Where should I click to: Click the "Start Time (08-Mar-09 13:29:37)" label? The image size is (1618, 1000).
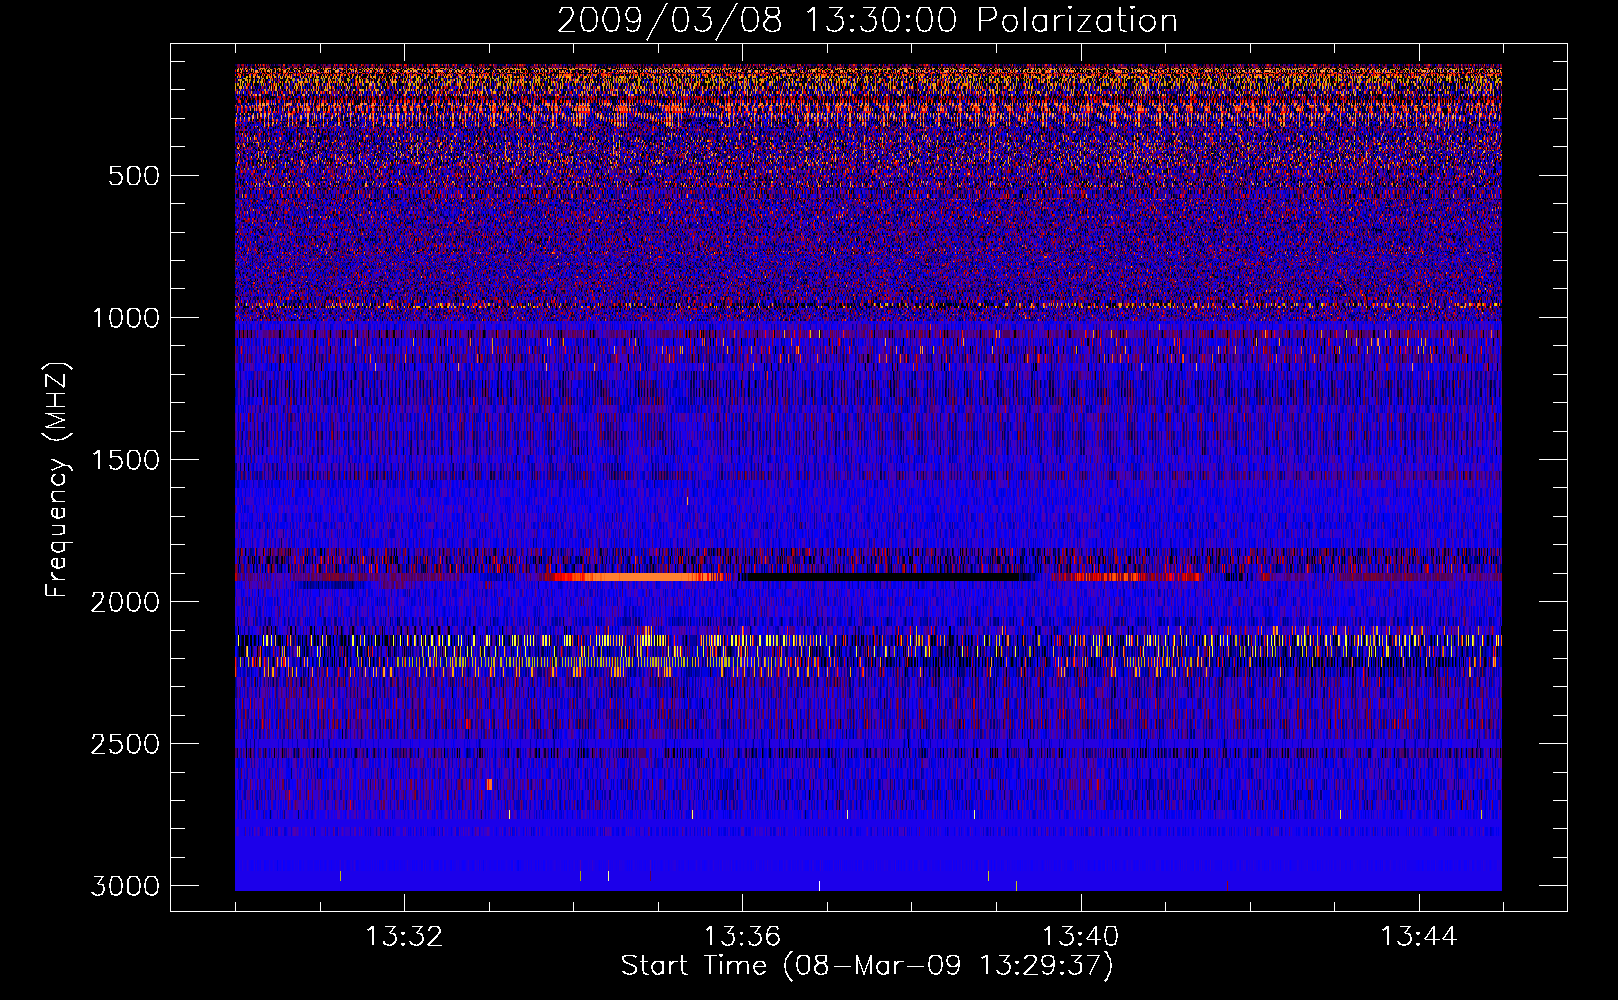(867, 966)
